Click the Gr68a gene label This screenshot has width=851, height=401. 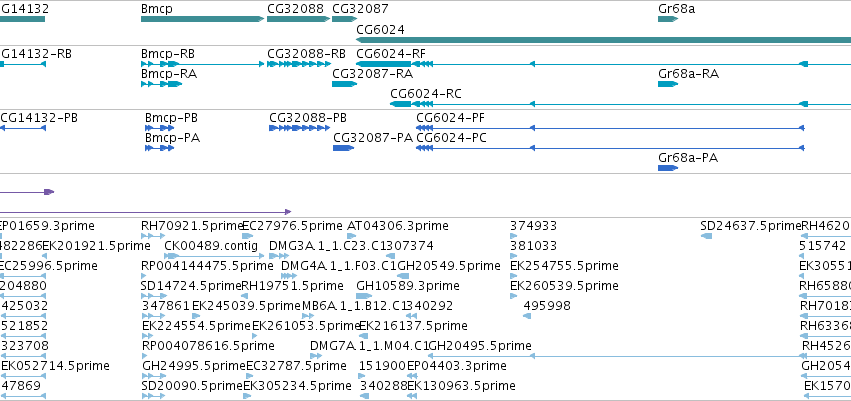[x=676, y=9]
